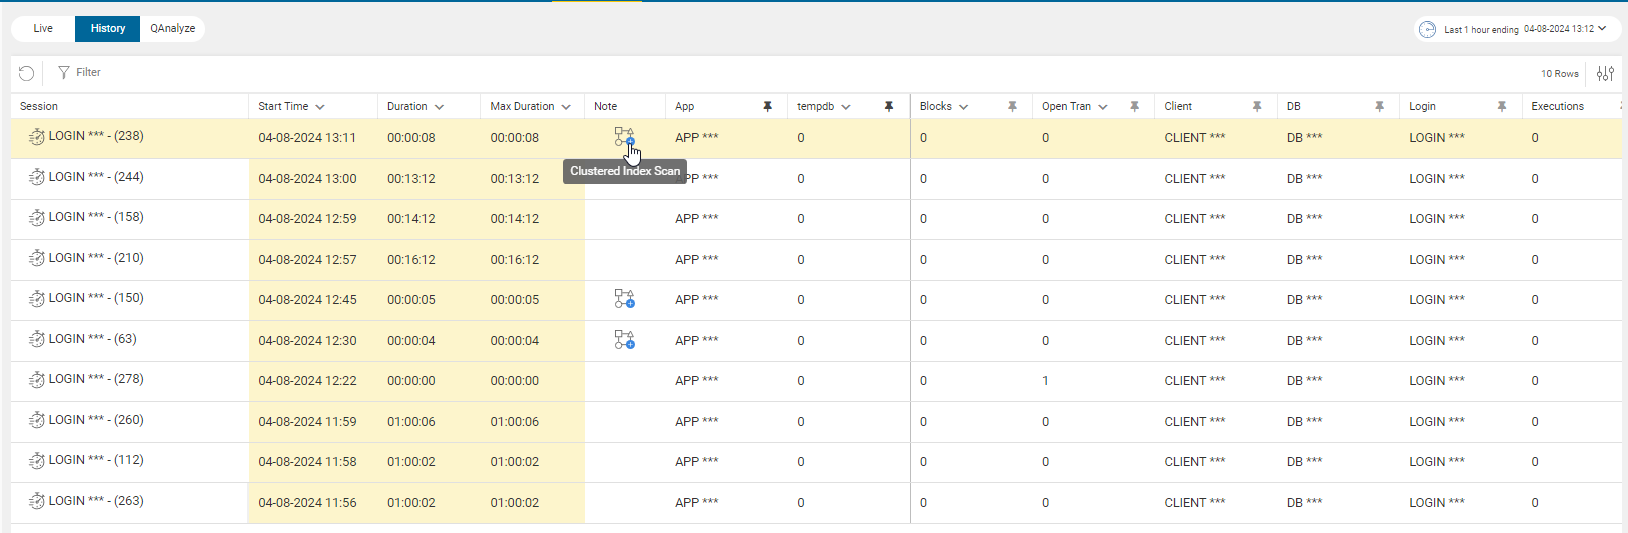Screen dimensions: 1628x533
Task: Select duration 01:00:06
Action: coord(411,421)
